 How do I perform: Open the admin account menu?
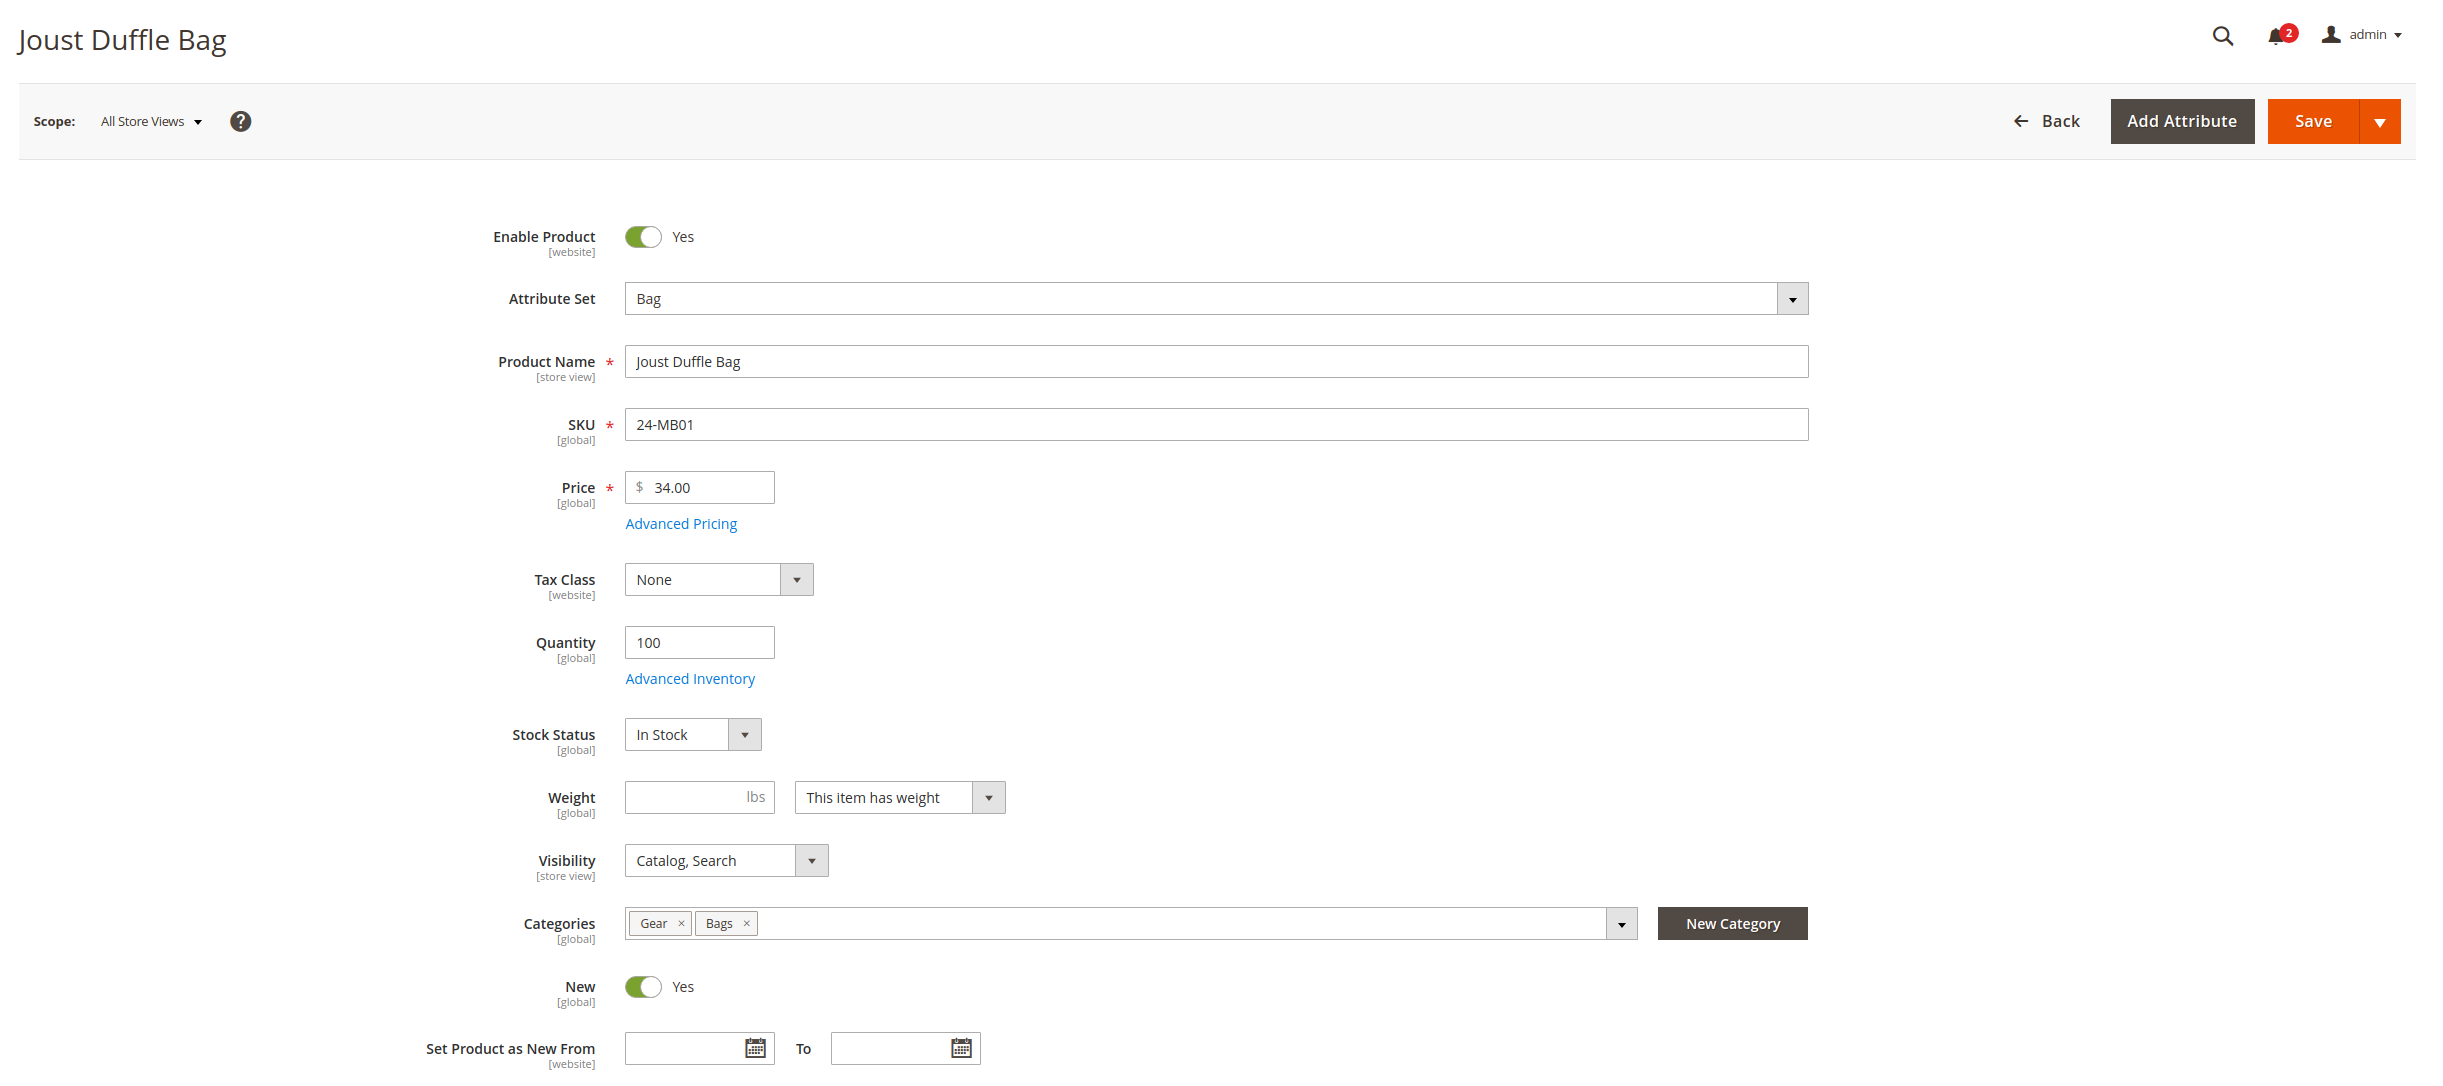point(2361,35)
